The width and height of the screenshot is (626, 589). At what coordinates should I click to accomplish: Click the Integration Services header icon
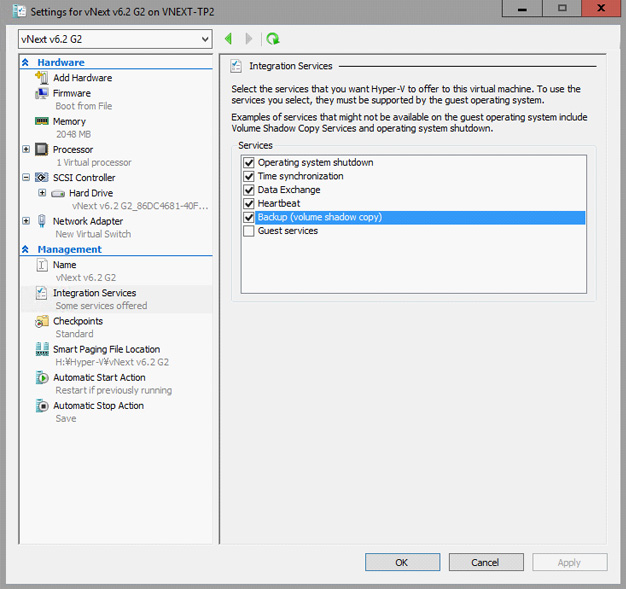pos(236,66)
